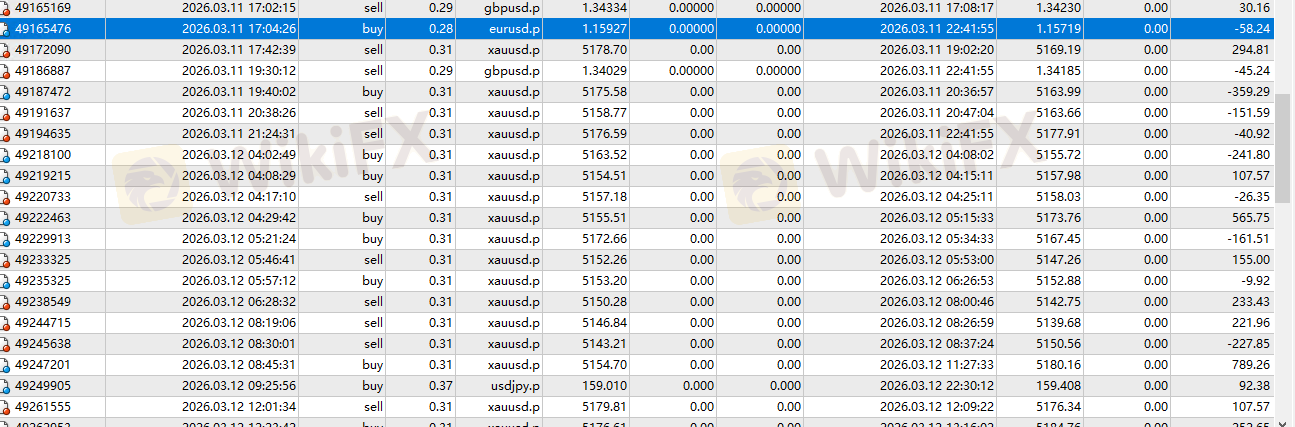The width and height of the screenshot is (1295, 427).
Task: Click open price 1.34029
Action: 604,71
